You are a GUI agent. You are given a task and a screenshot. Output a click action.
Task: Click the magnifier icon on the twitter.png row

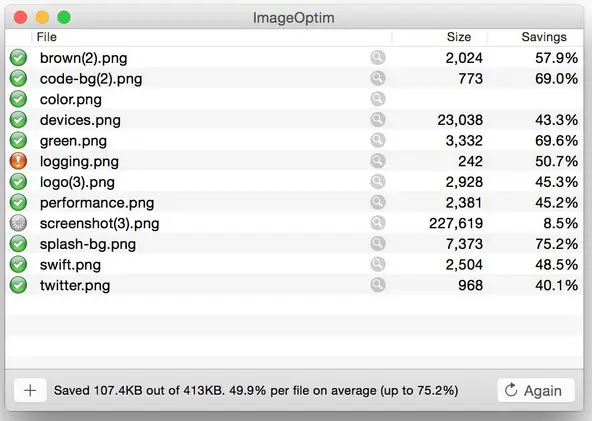coord(378,285)
